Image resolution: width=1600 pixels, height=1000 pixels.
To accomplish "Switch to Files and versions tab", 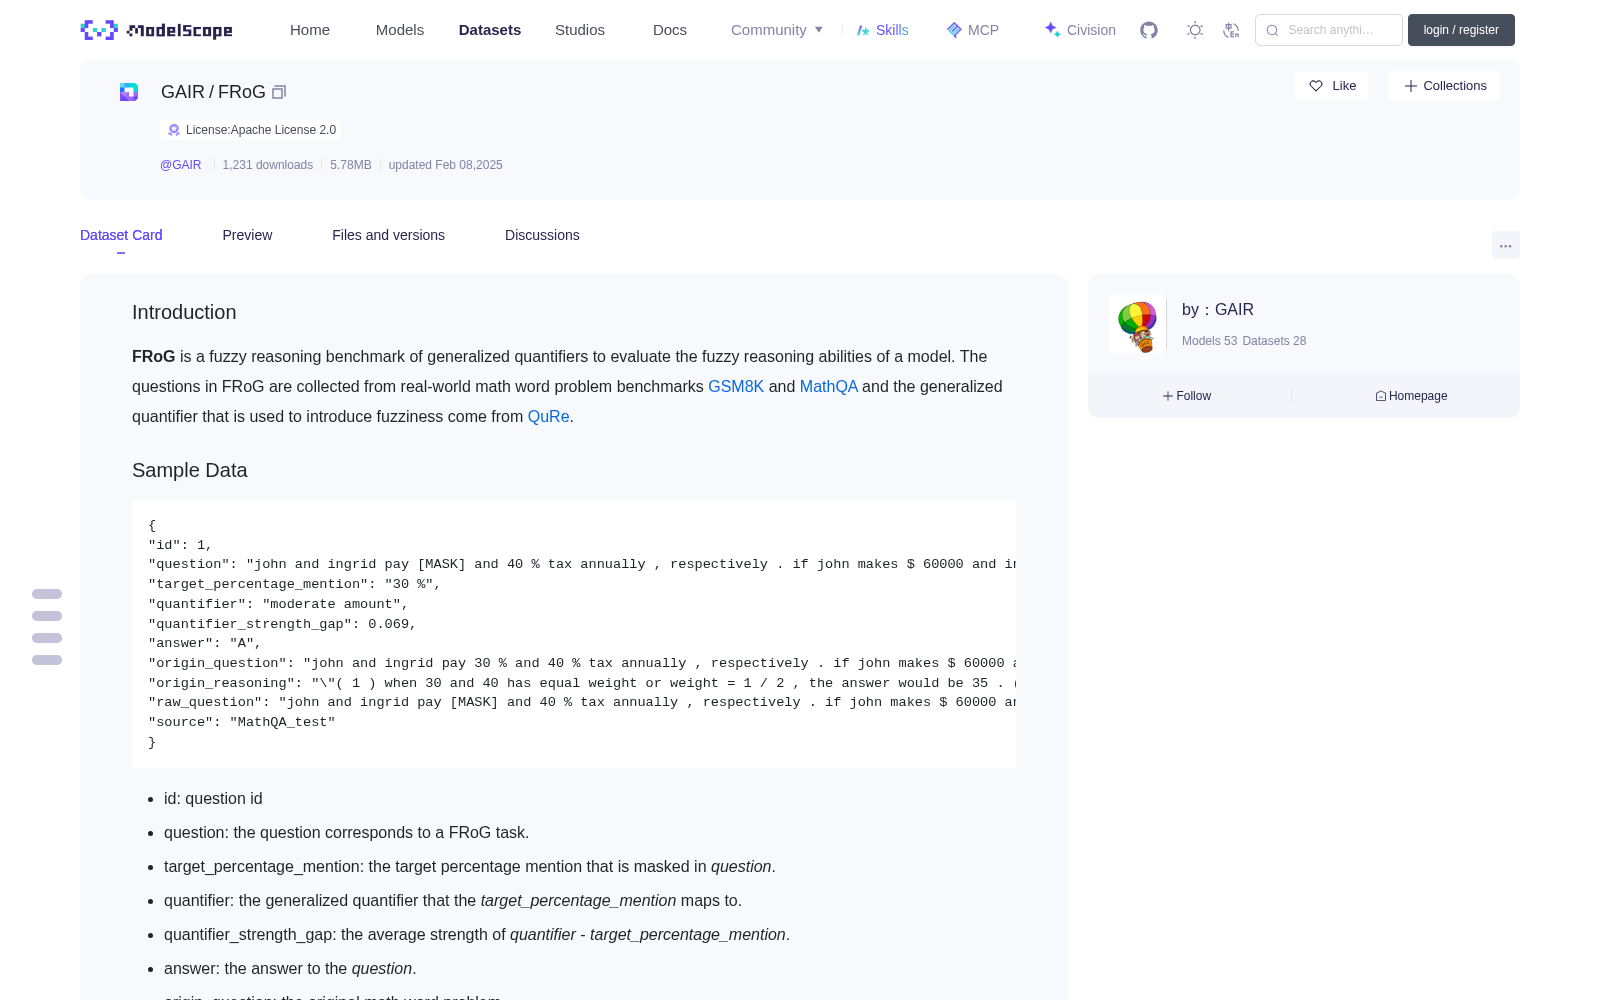I will coord(388,235).
